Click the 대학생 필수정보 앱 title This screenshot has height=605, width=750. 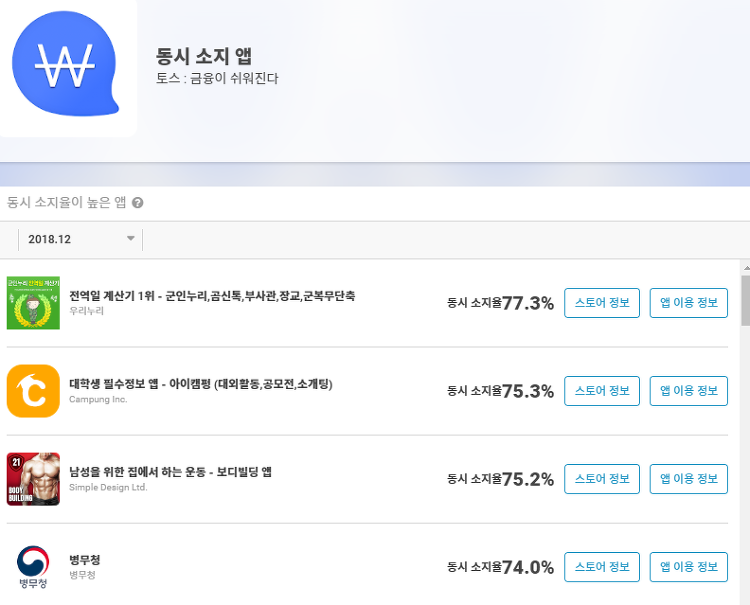tap(201, 384)
